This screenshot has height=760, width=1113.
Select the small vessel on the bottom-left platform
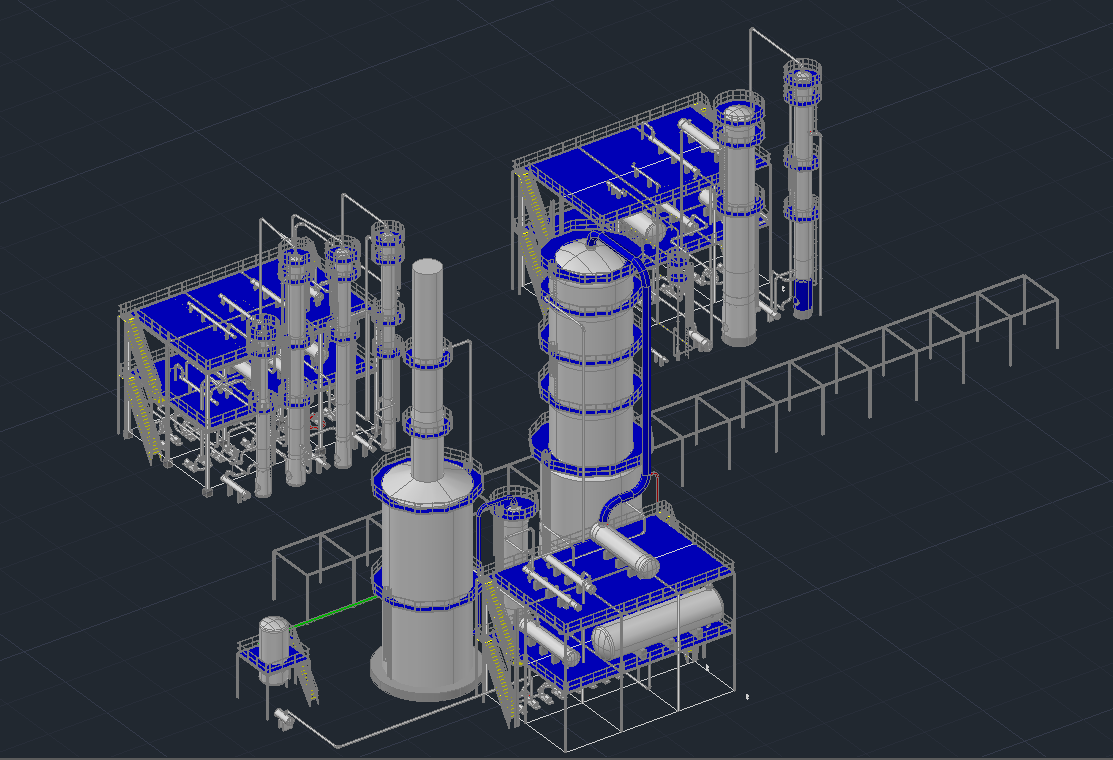pyautogui.click(x=274, y=649)
